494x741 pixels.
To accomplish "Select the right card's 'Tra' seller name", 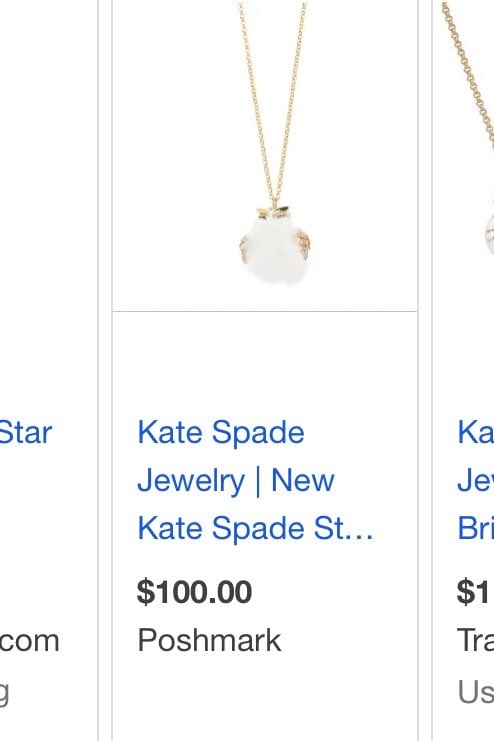I will click(476, 640).
